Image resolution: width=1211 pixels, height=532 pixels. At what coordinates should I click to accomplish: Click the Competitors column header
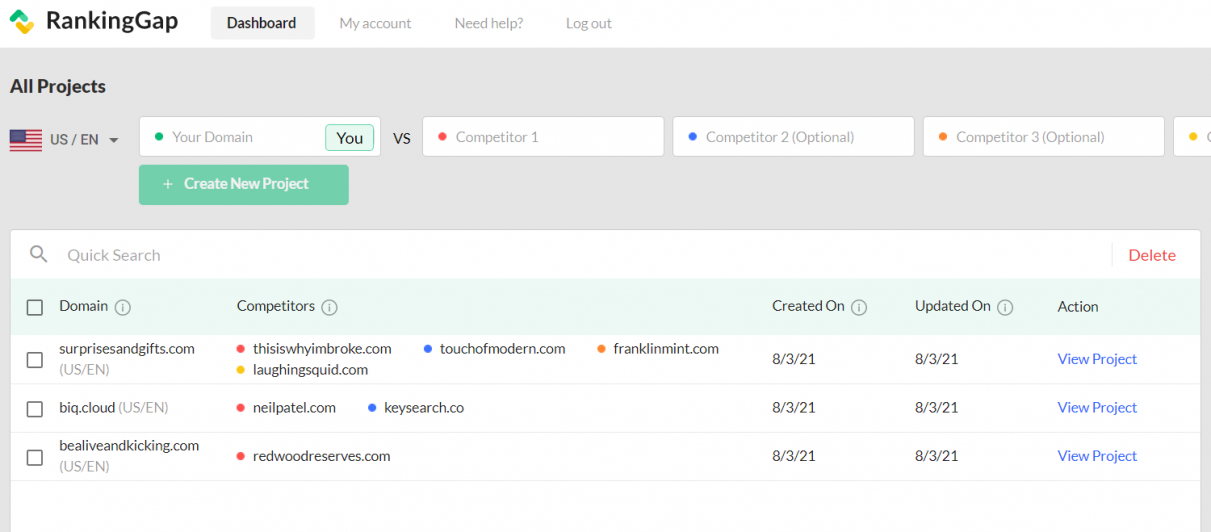tap(276, 306)
